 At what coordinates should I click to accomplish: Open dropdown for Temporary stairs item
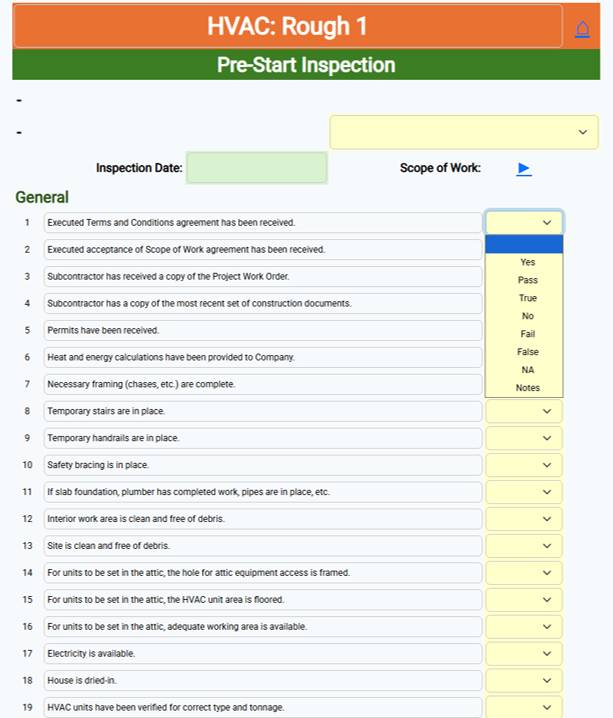point(524,411)
